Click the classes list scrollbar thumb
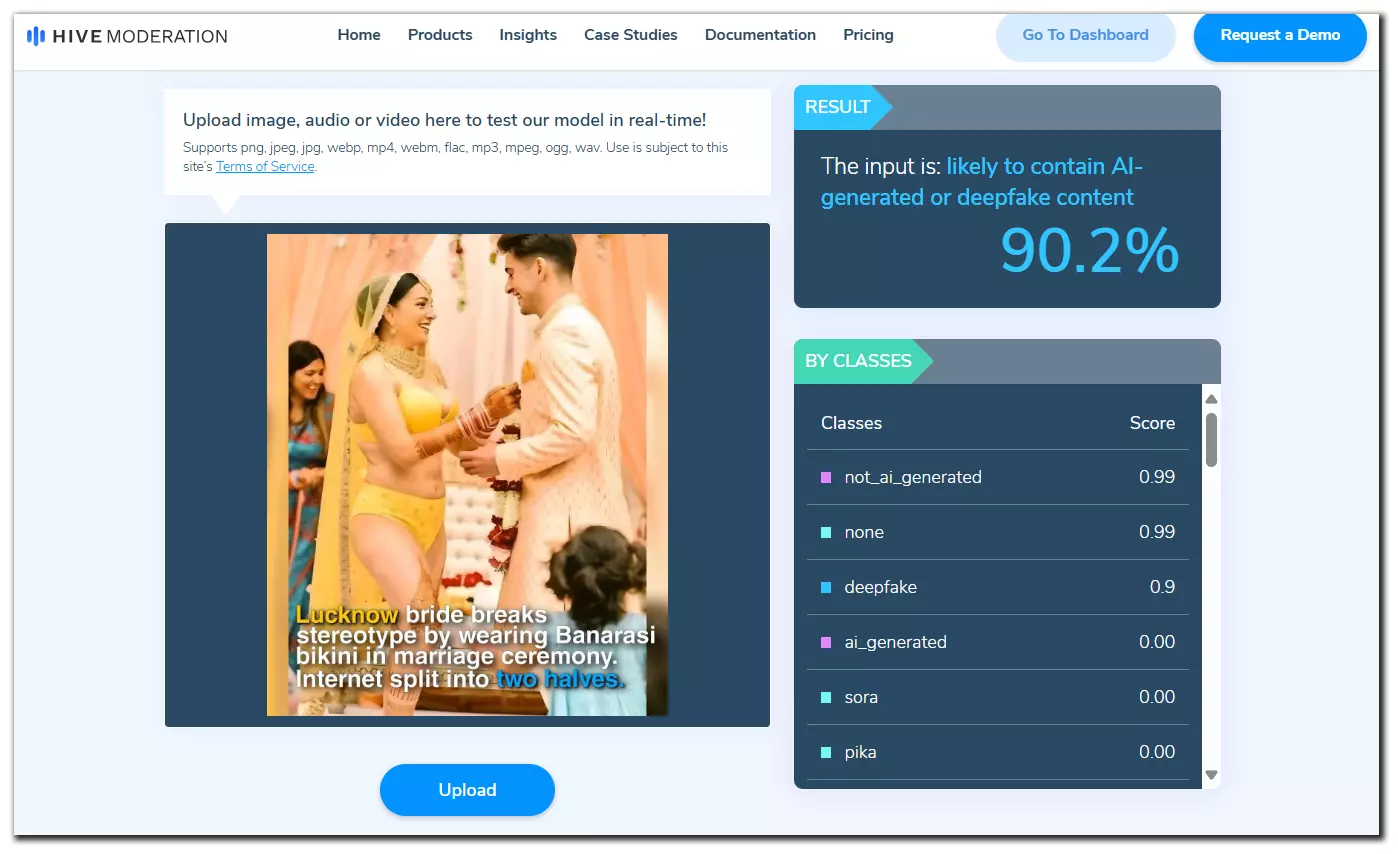The width and height of the screenshot is (1398, 854). (1211, 440)
